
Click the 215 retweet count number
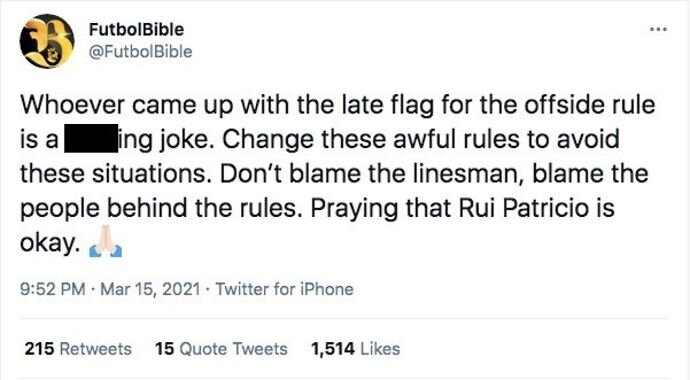40,349
